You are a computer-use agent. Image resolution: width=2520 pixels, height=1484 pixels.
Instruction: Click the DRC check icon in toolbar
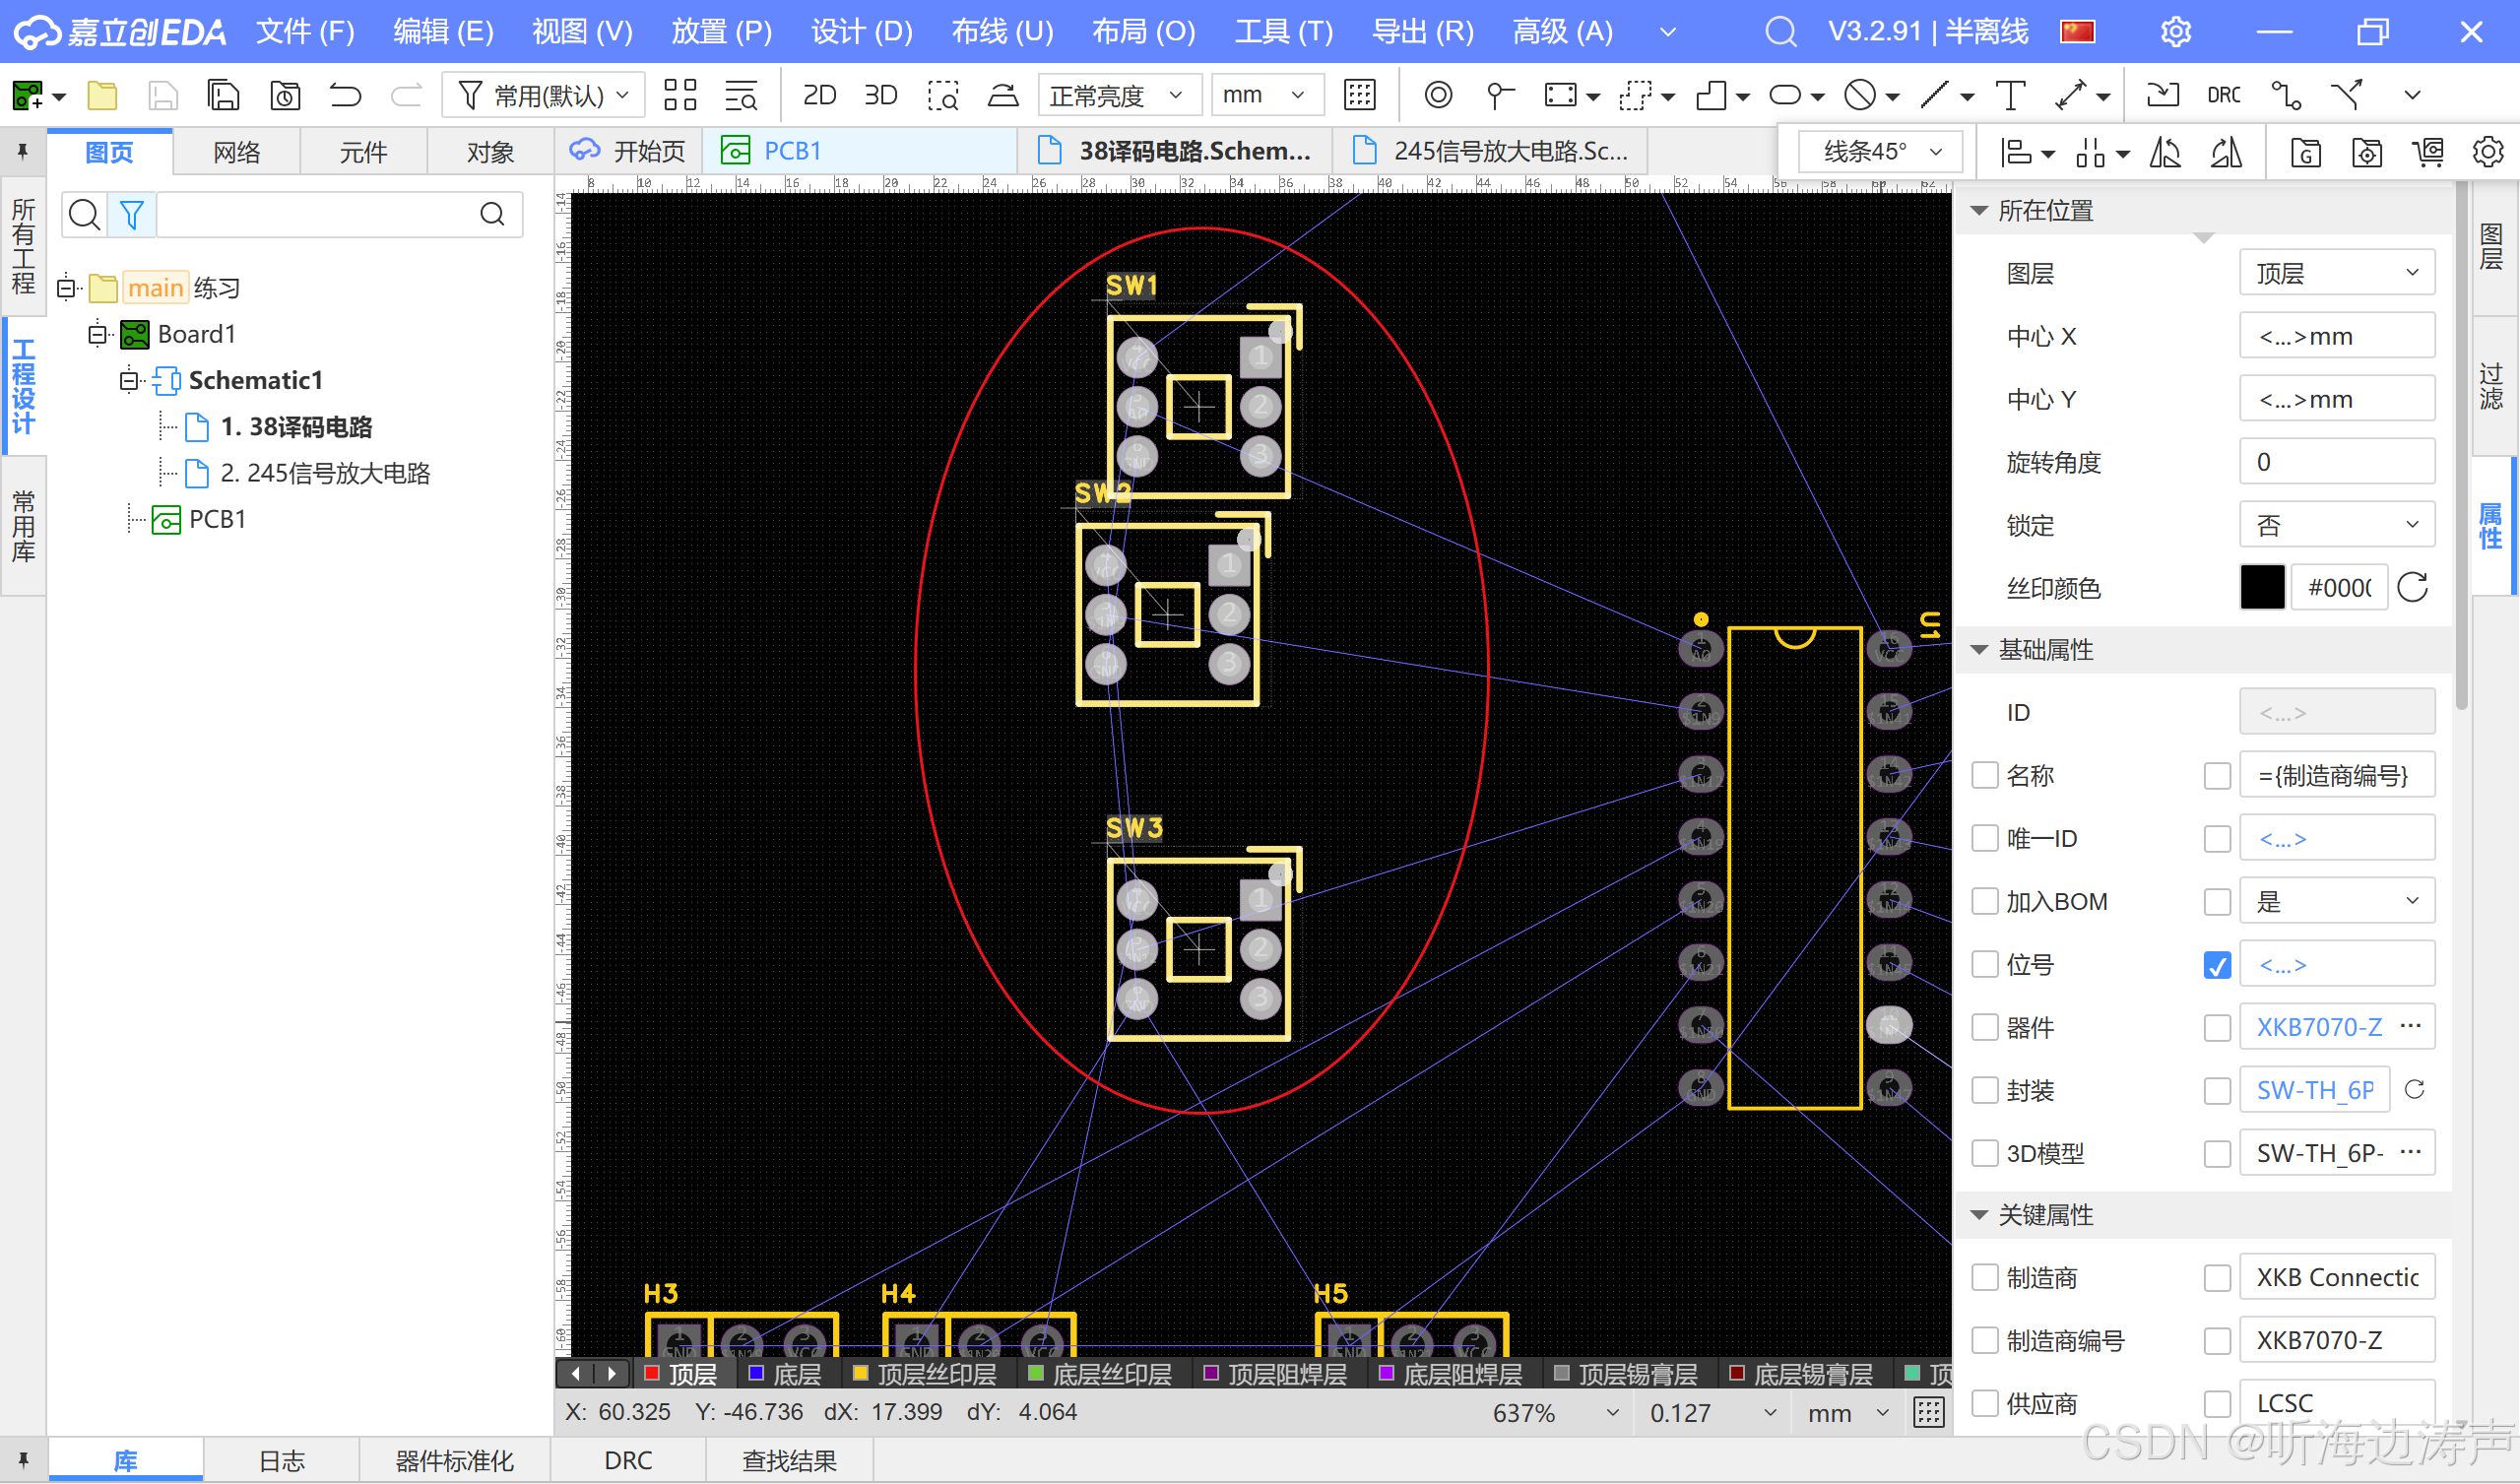click(2223, 96)
